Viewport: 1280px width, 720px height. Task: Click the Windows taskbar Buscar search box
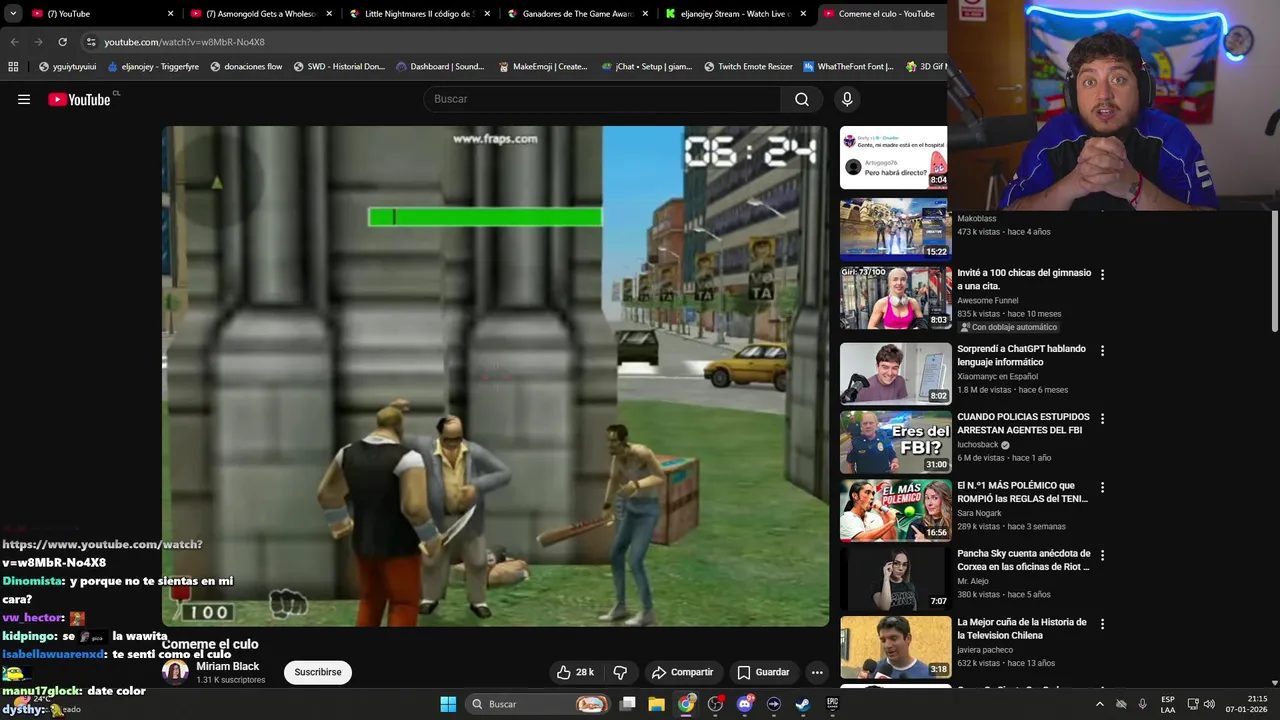[535, 704]
